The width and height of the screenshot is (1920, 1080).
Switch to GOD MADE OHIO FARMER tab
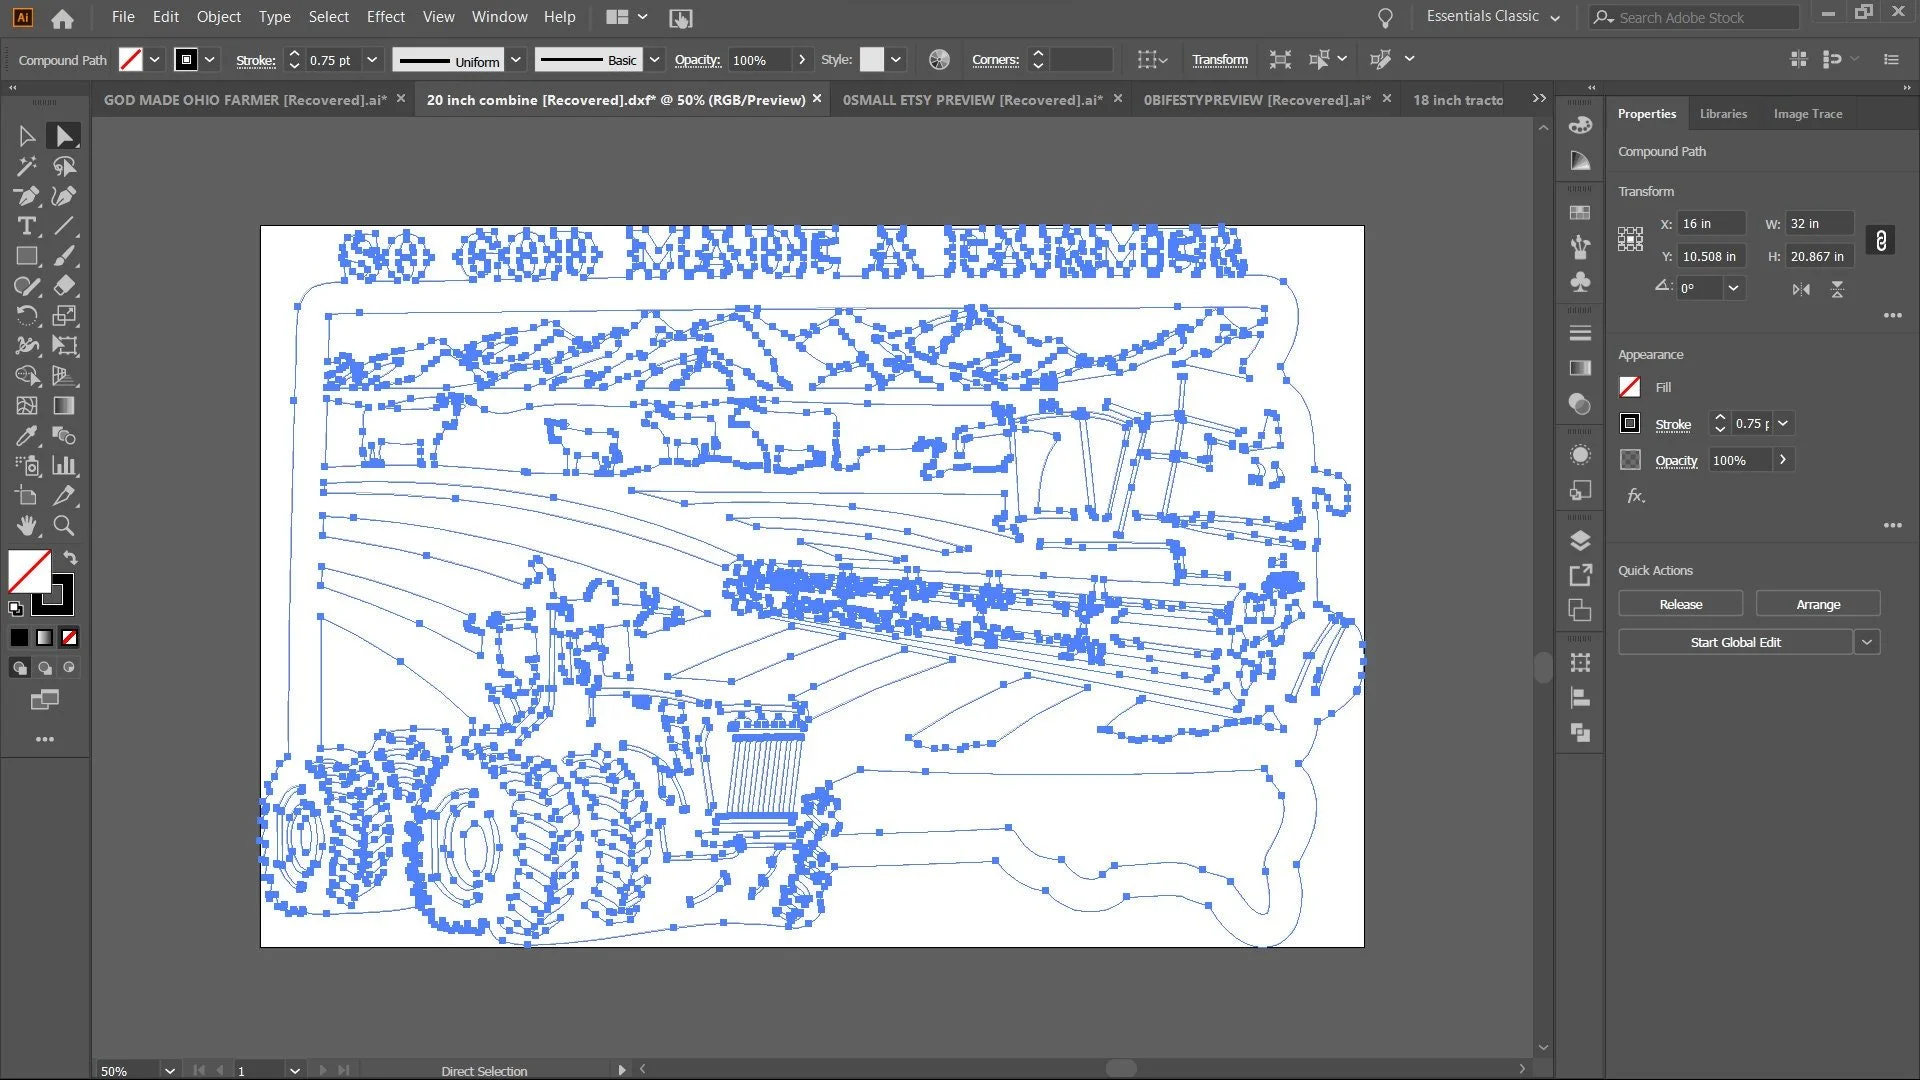click(245, 100)
